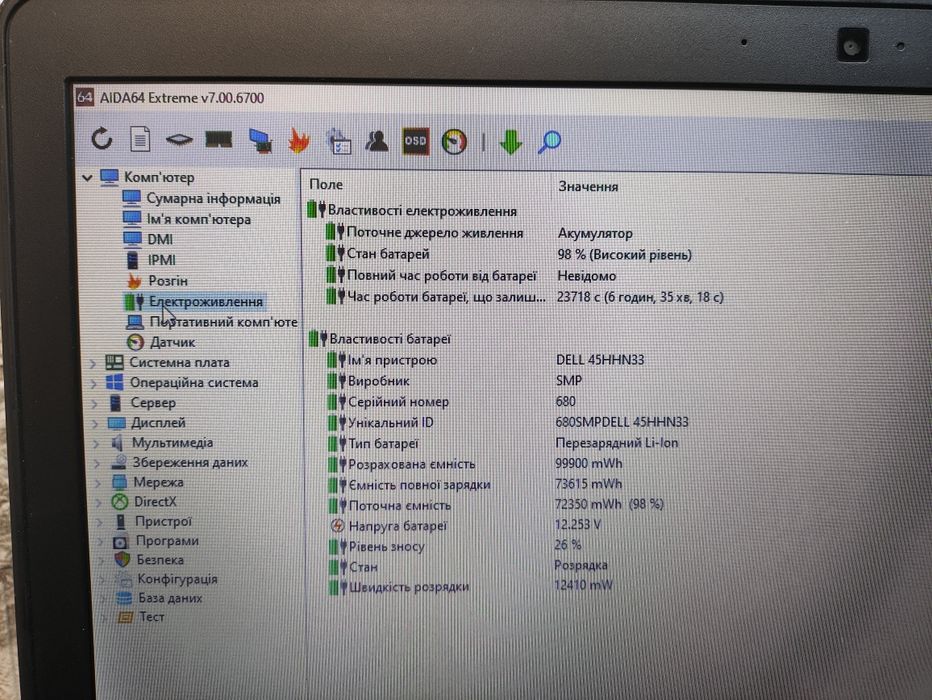Select the Стан батарей row
This screenshot has width=932, height=700.
pyautogui.click(x=509, y=254)
